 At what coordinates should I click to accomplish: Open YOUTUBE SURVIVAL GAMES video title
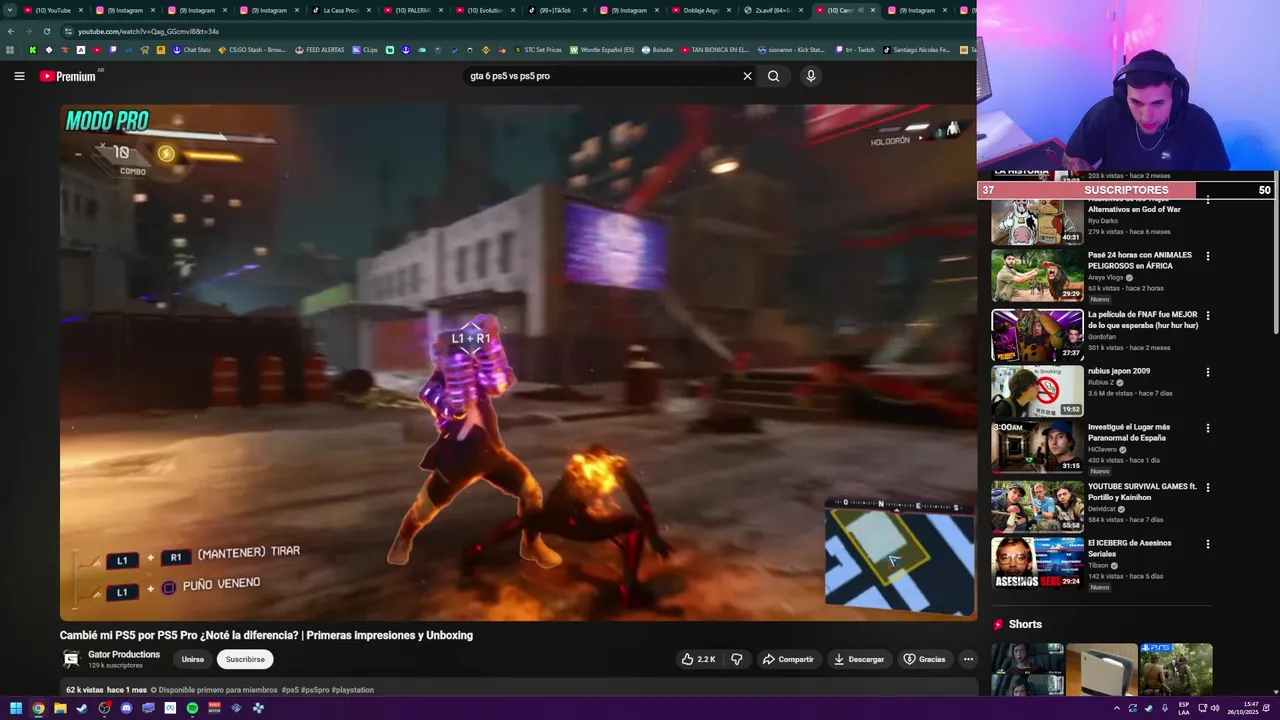[1142, 492]
